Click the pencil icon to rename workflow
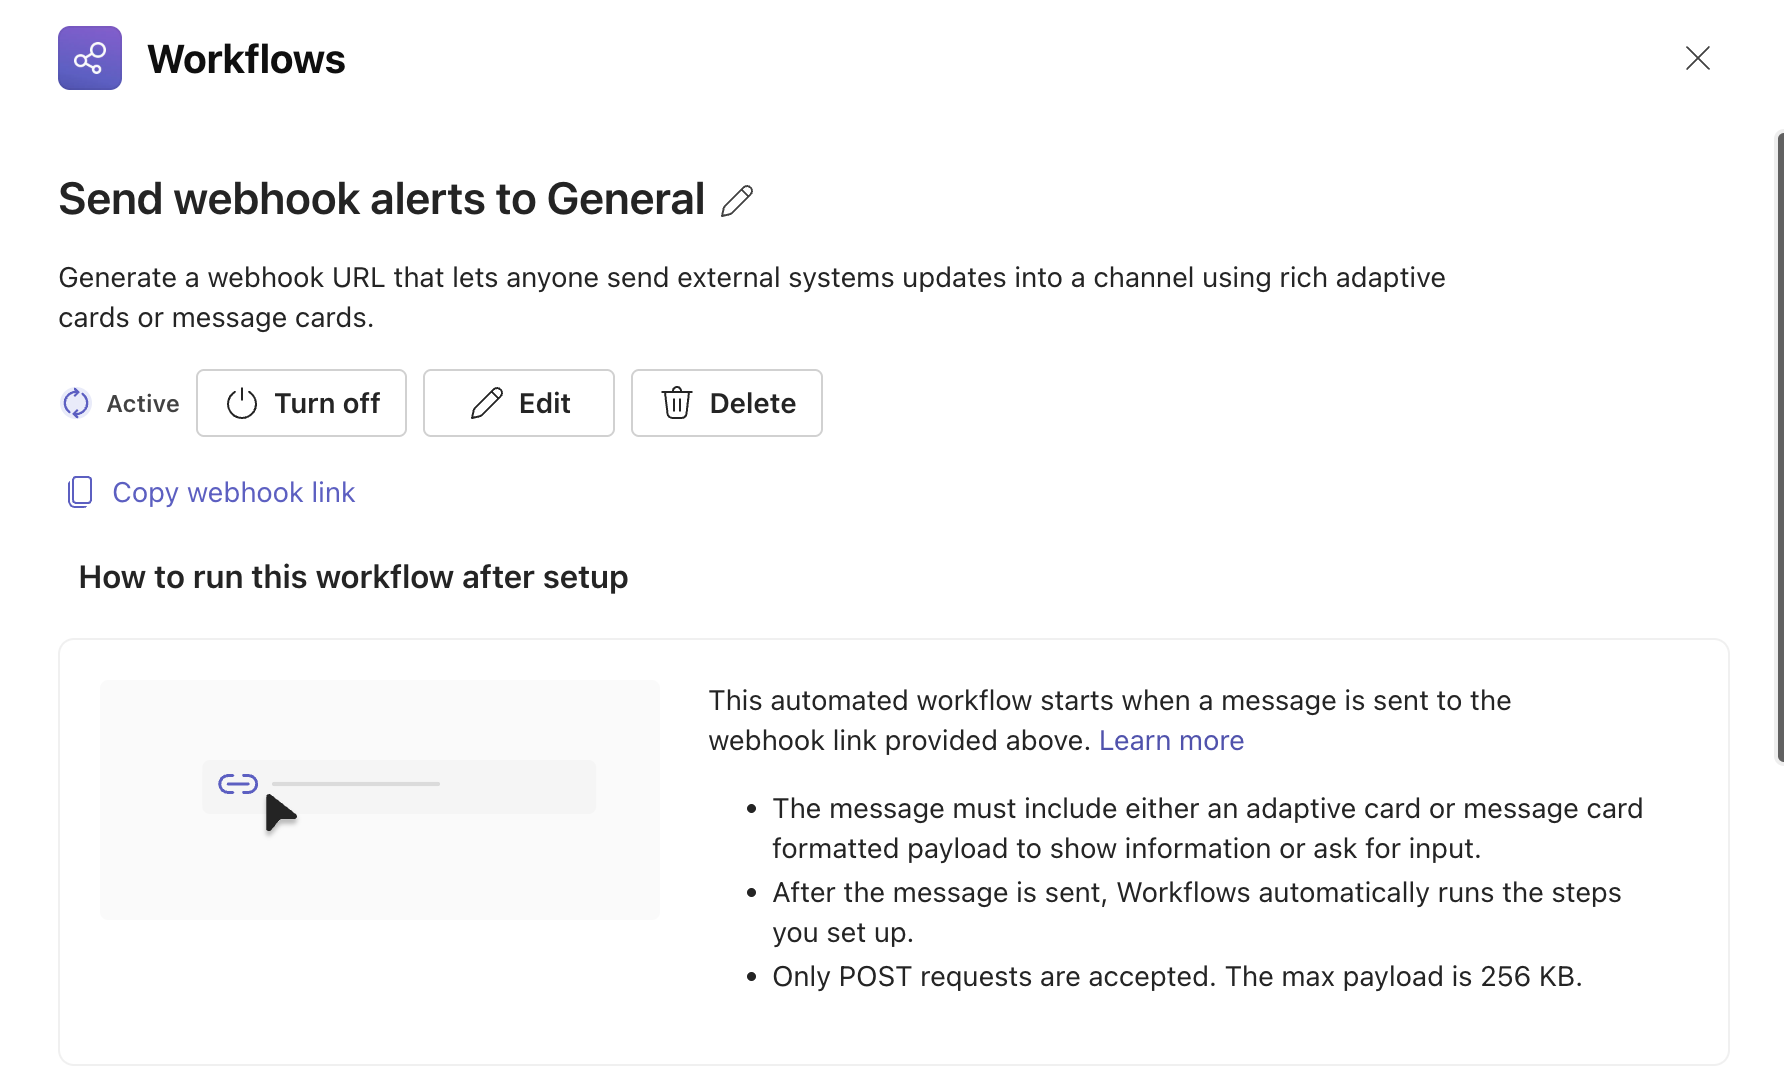This screenshot has height=1072, width=1784. (x=737, y=201)
